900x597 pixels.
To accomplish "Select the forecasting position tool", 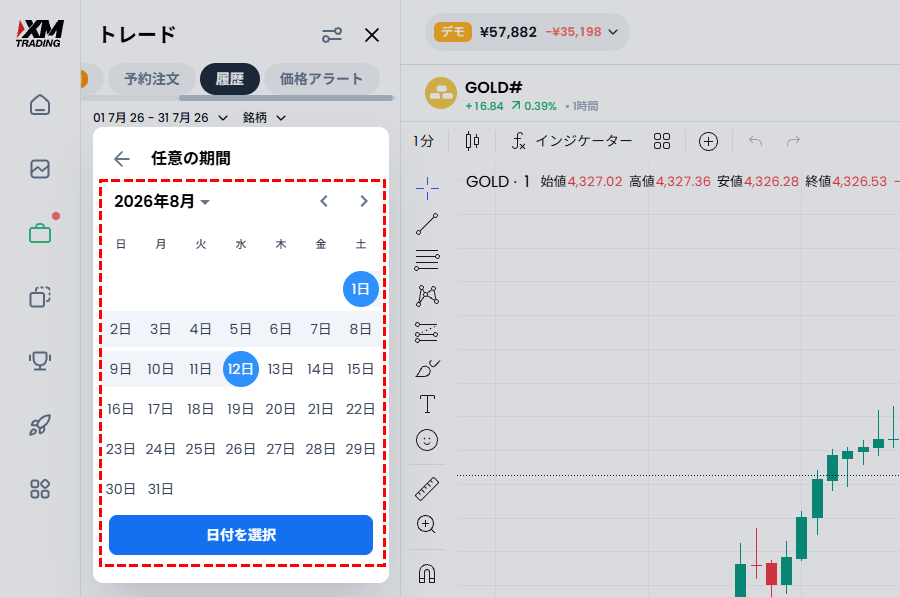I will click(427, 332).
